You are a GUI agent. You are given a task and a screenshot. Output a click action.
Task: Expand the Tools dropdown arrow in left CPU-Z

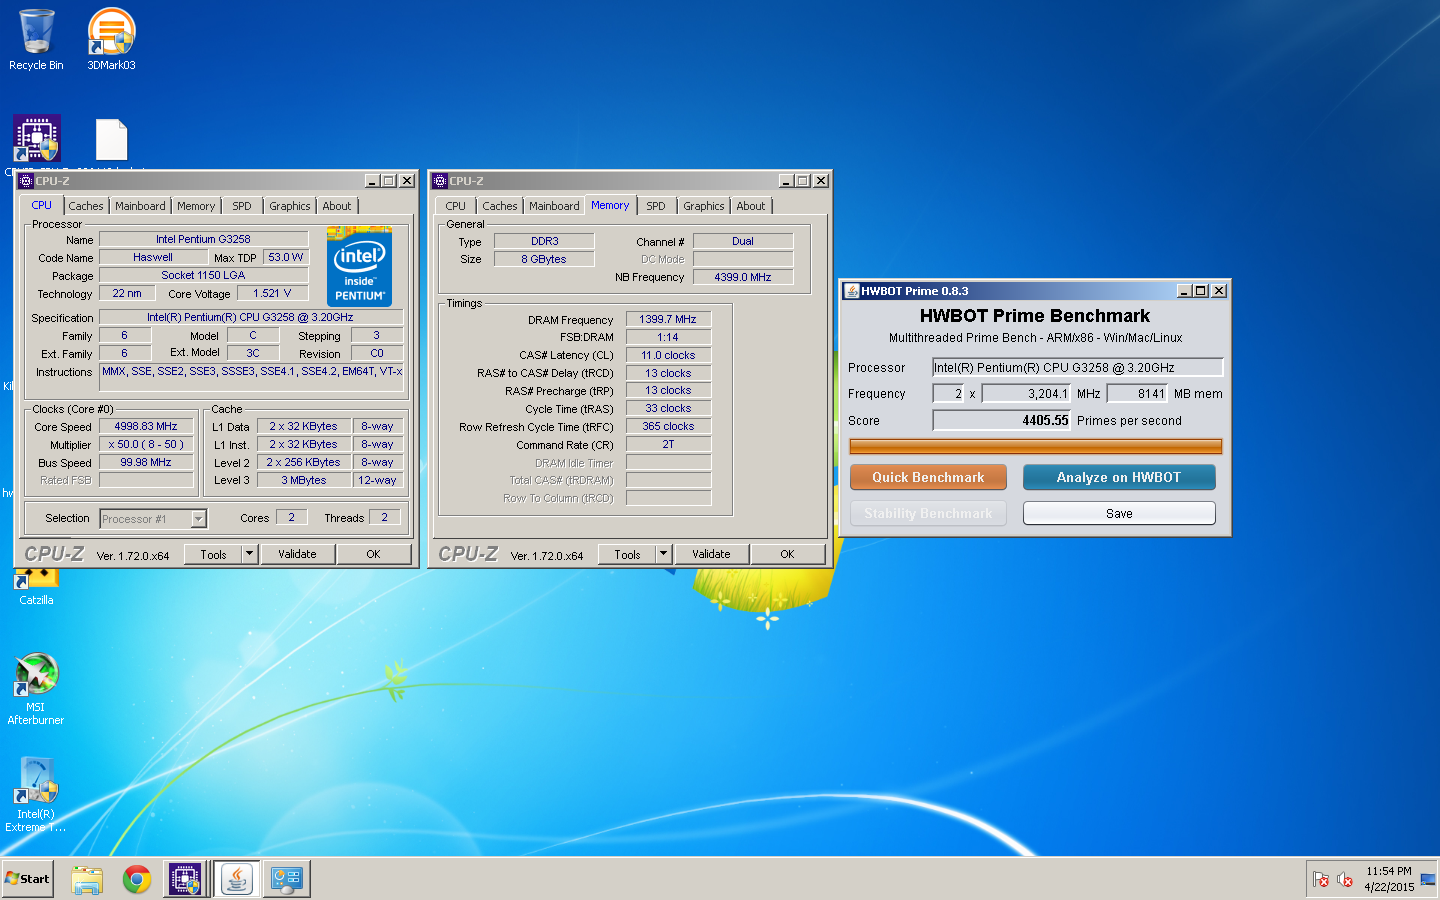tap(250, 554)
